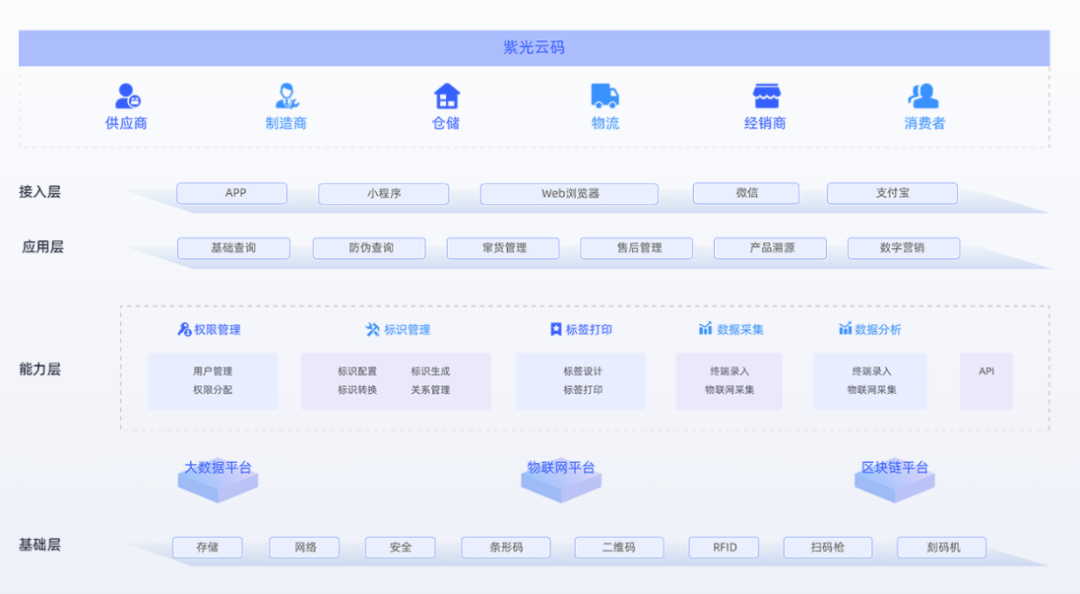
Task: Select the 区块链平台 cube icon
Action: pos(895,480)
